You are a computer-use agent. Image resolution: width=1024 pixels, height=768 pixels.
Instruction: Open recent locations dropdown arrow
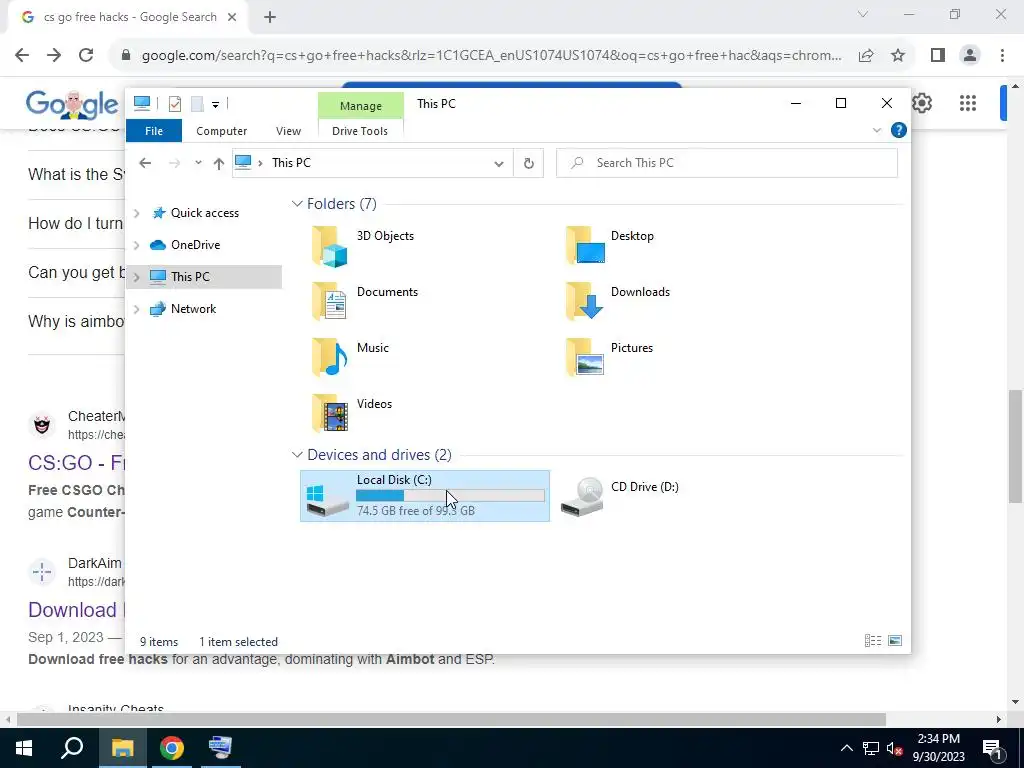[198, 163]
